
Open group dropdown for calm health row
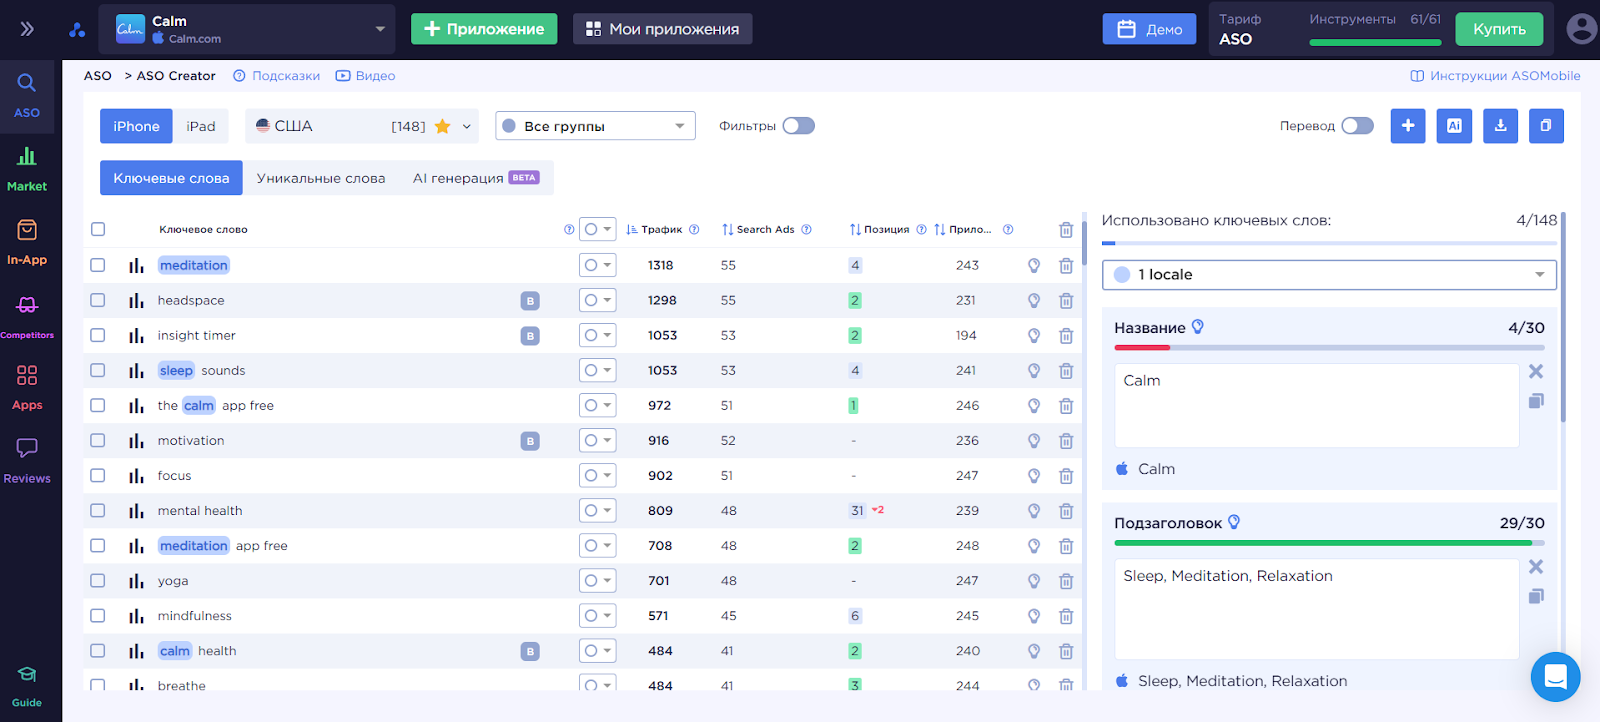point(597,651)
